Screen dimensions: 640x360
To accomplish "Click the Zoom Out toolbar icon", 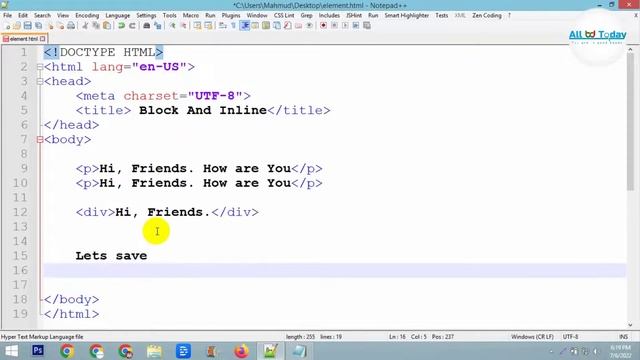I will coord(183,26).
